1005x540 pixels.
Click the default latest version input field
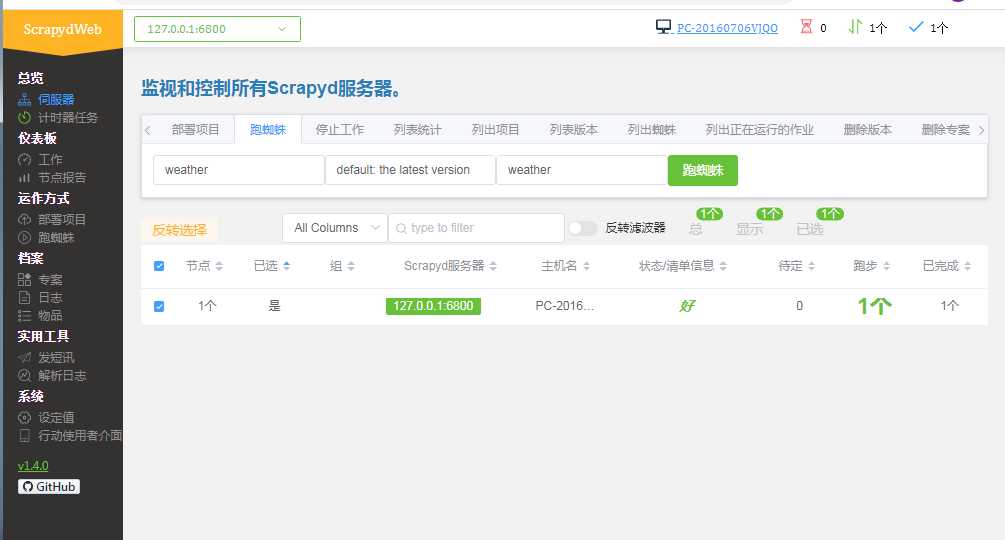coord(410,170)
